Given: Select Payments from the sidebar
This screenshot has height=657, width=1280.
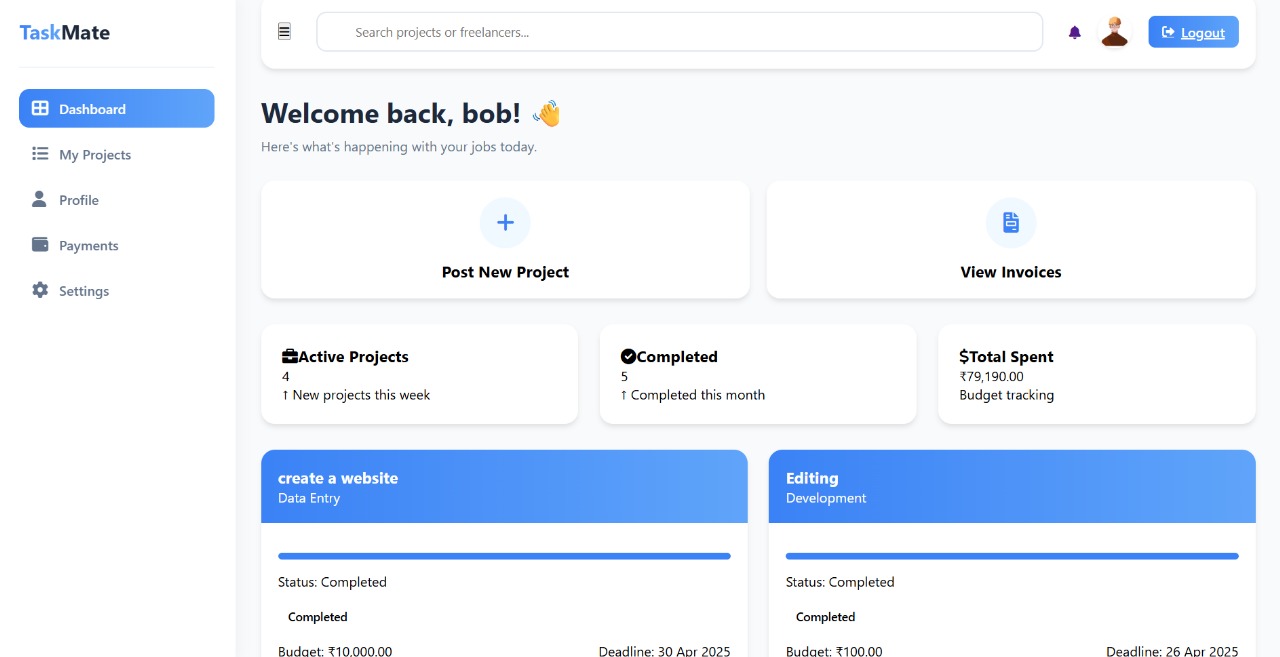Looking at the screenshot, I should coord(89,245).
